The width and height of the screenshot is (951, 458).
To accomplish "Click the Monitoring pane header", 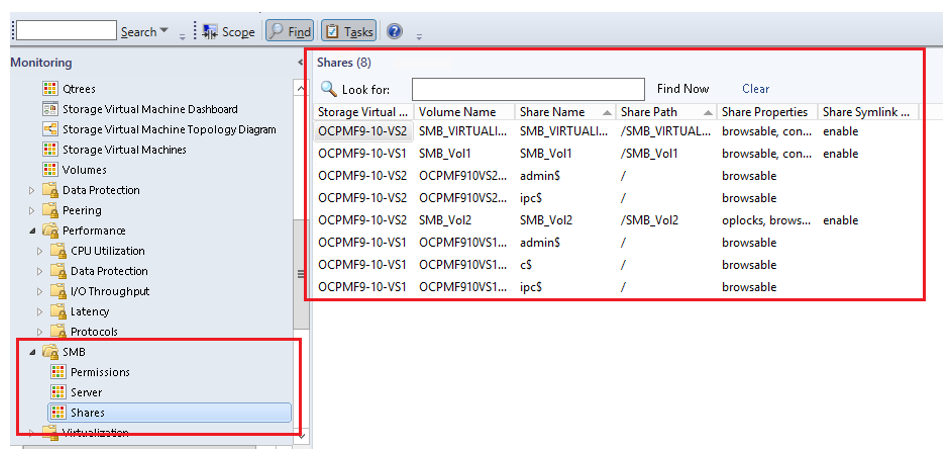I will pos(41,62).
